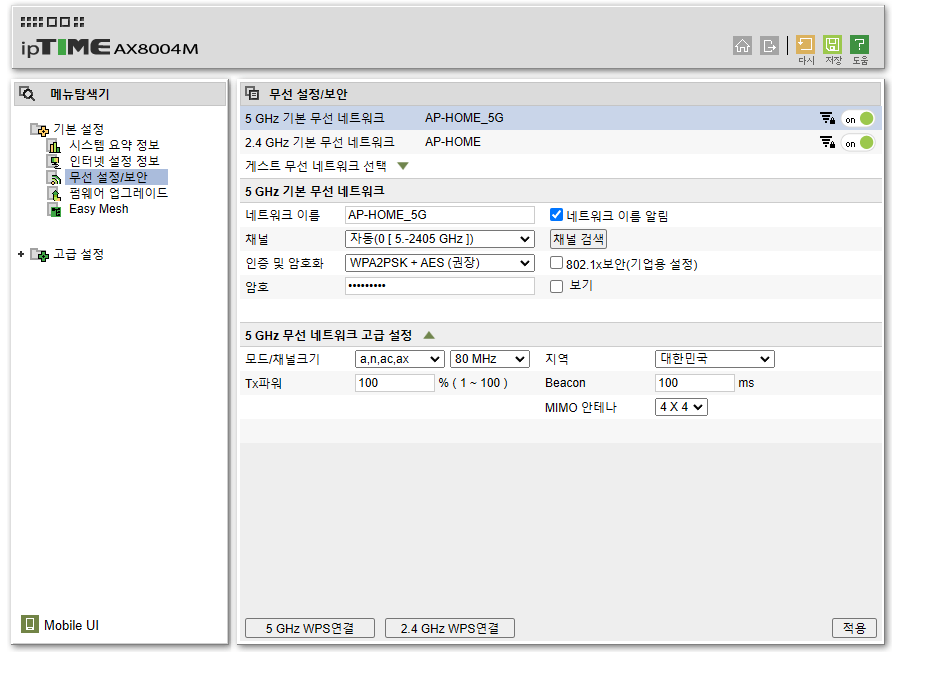Image resolution: width=932 pixels, height=692 pixels.
Task: Expand the 게스트 무선 네트워크 선택 triangle
Action: [x=403, y=166]
